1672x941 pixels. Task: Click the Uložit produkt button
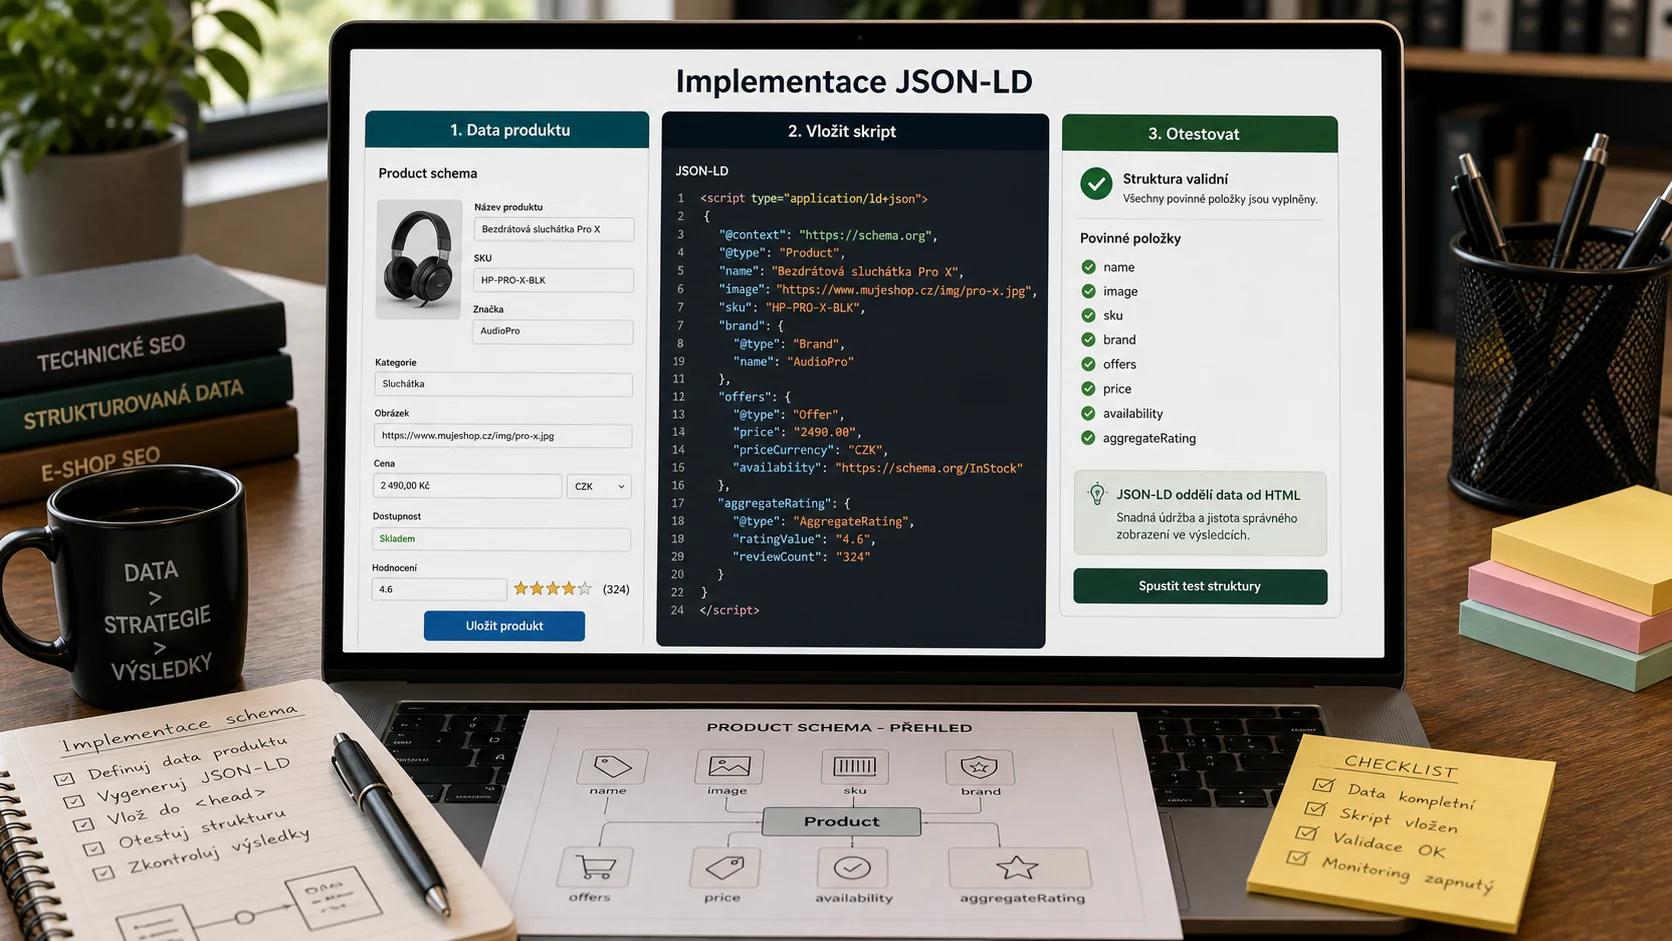click(504, 626)
